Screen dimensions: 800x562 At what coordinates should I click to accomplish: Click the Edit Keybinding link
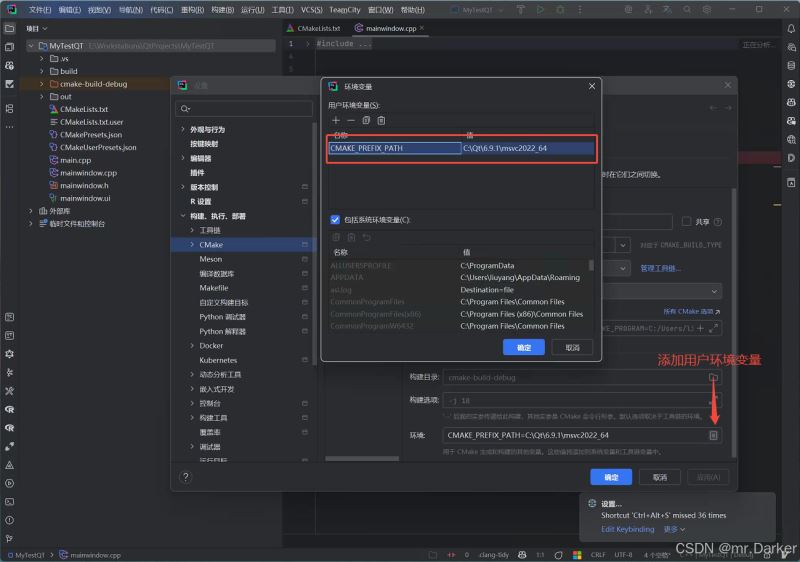pos(628,529)
